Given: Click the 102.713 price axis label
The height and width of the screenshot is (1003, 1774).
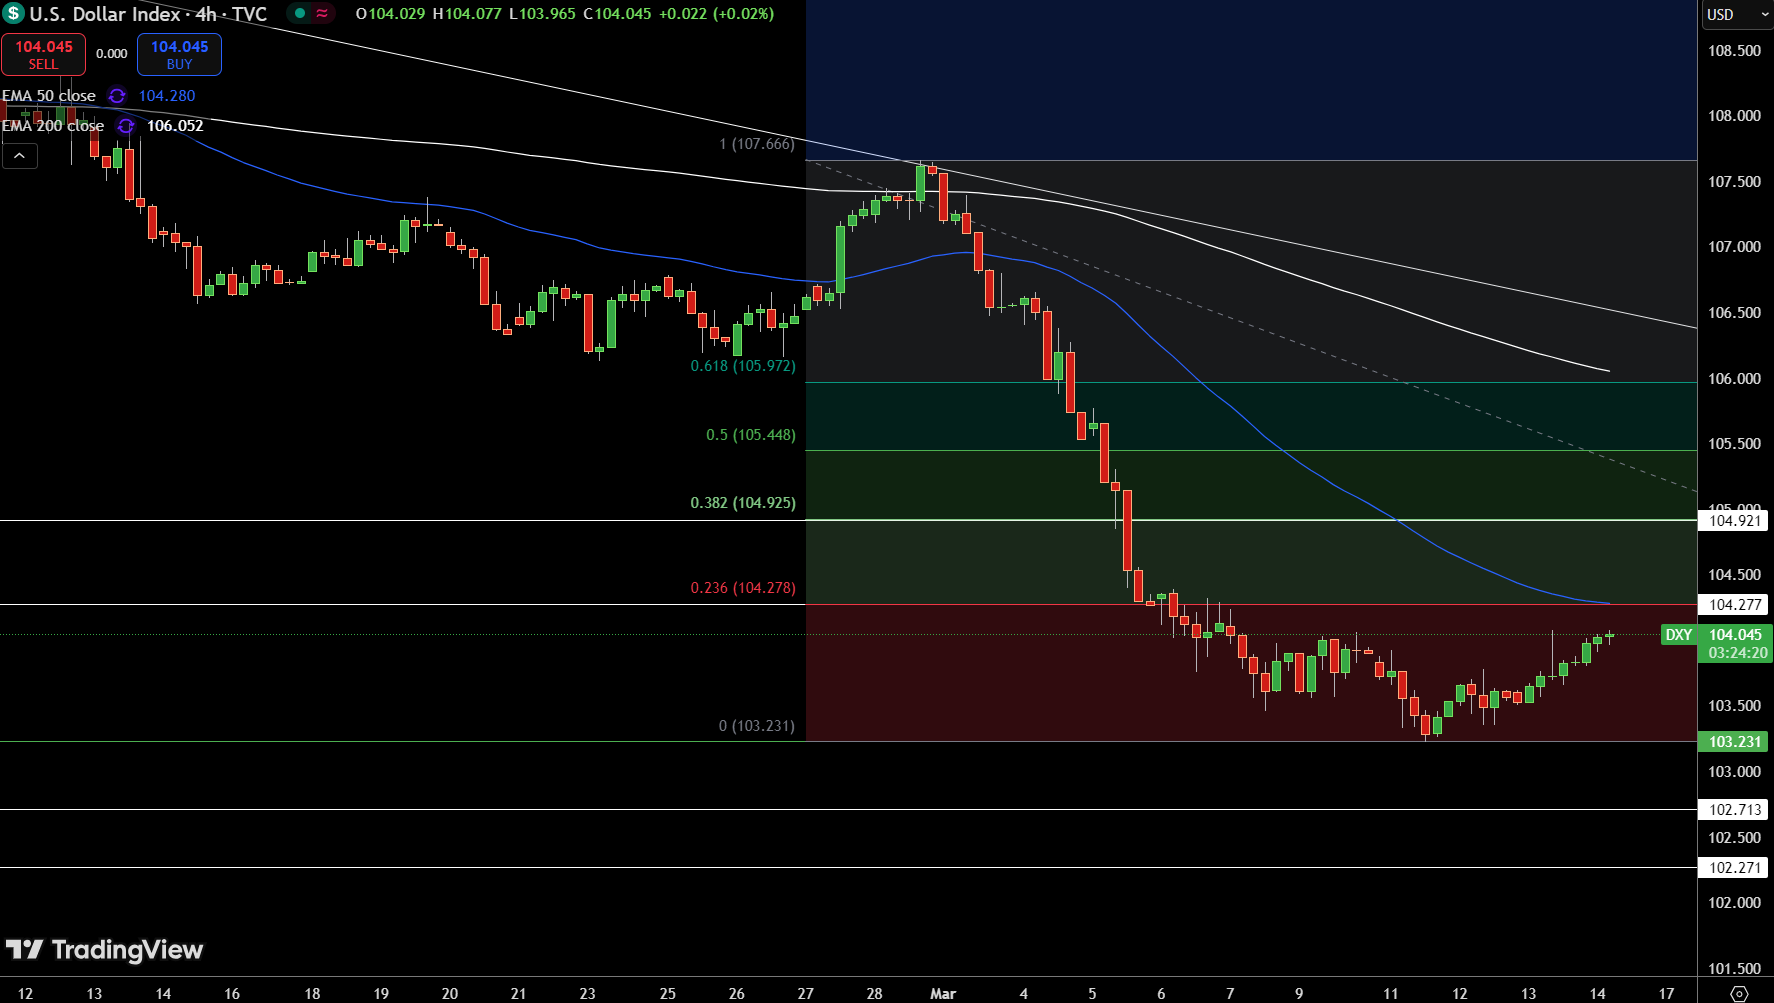Looking at the screenshot, I should pyautogui.click(x=1734, y=810).
